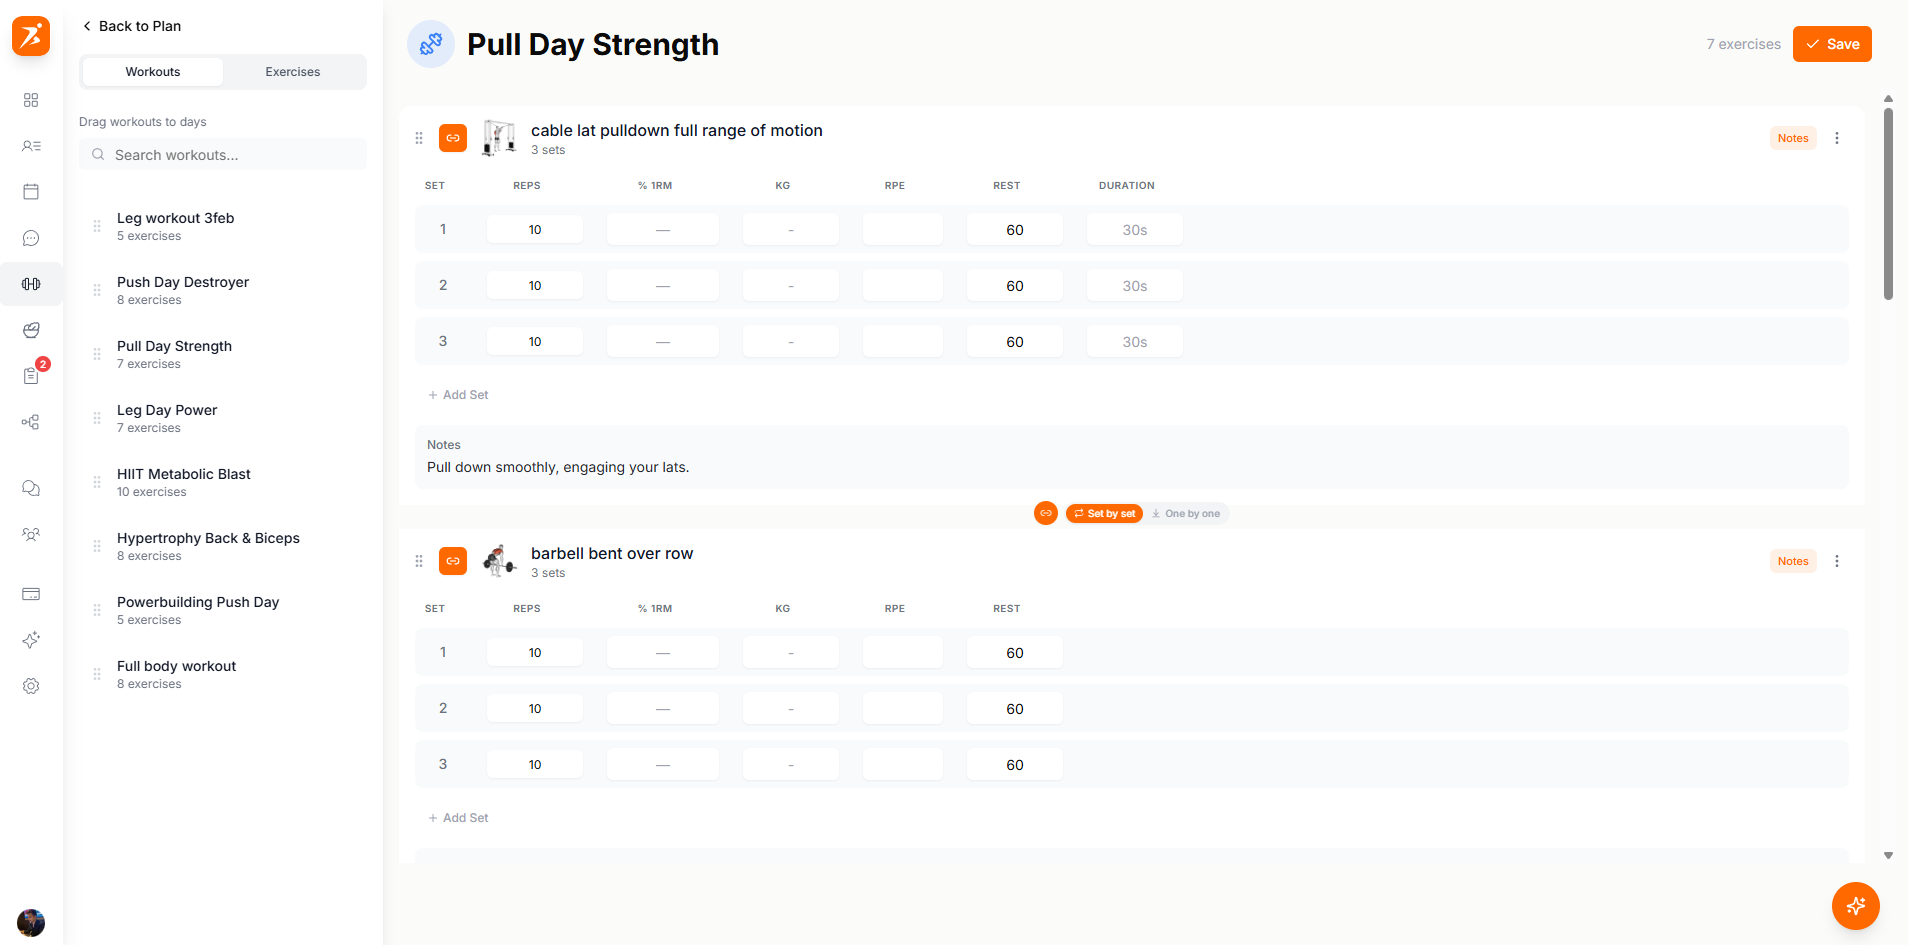The image size is (1908, 945).
Task: Open the Settings gear icon in sidebar
Action: (x=31, y=686)
